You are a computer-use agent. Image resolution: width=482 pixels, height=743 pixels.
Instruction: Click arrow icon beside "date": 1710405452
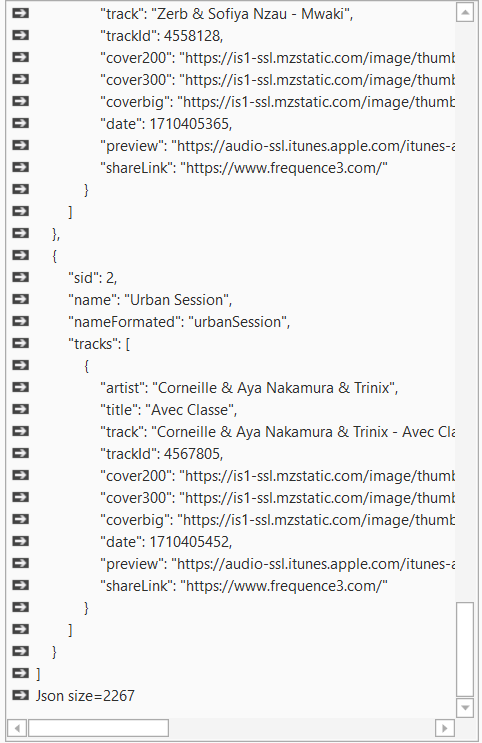coord(20,541)
